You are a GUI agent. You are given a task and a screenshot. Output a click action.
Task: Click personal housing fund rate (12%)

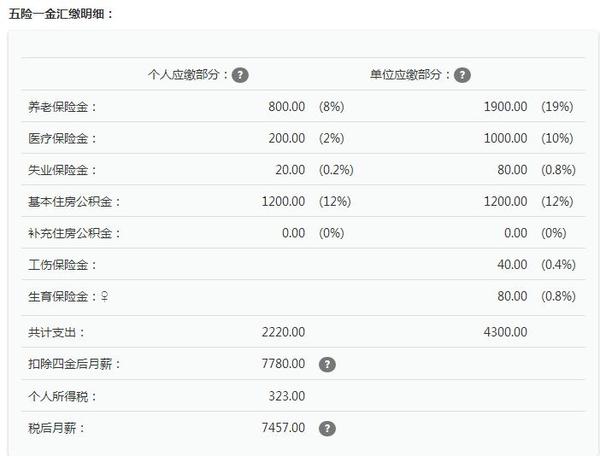[335, 201]
